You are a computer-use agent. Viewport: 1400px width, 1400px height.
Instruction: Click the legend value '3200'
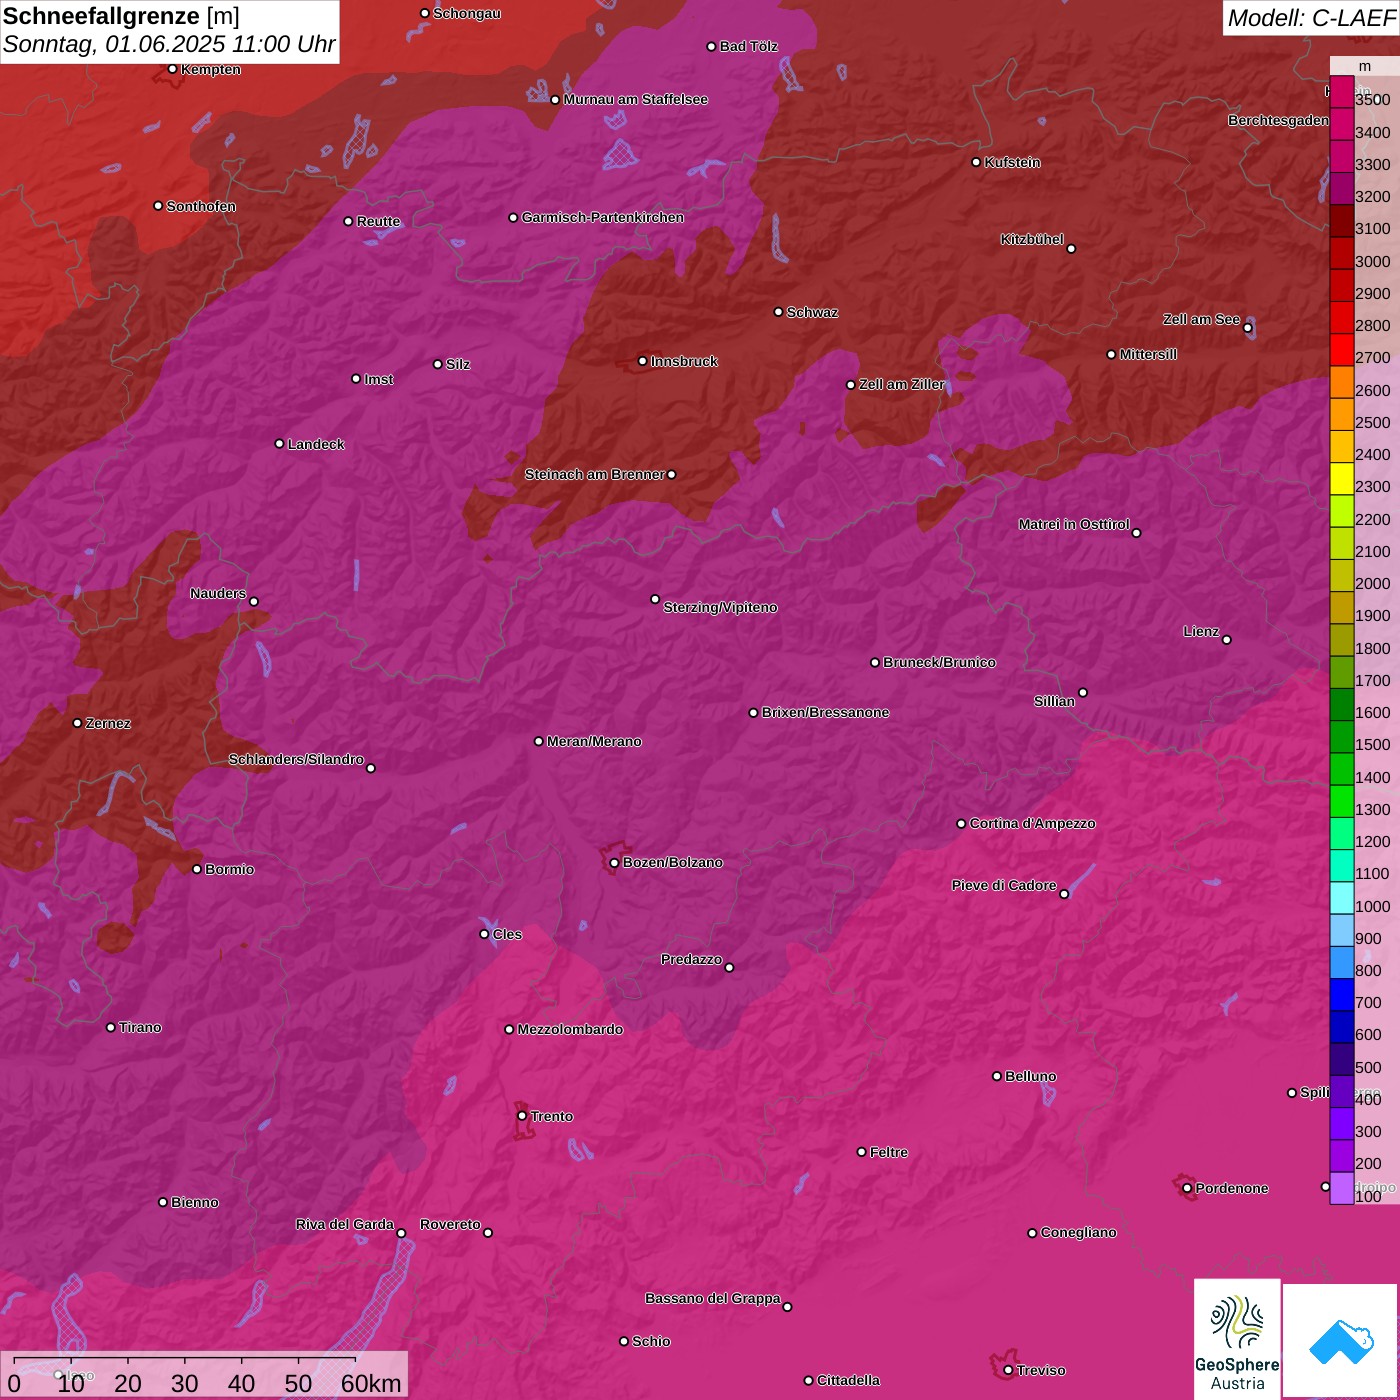(x=1373, y=197)
